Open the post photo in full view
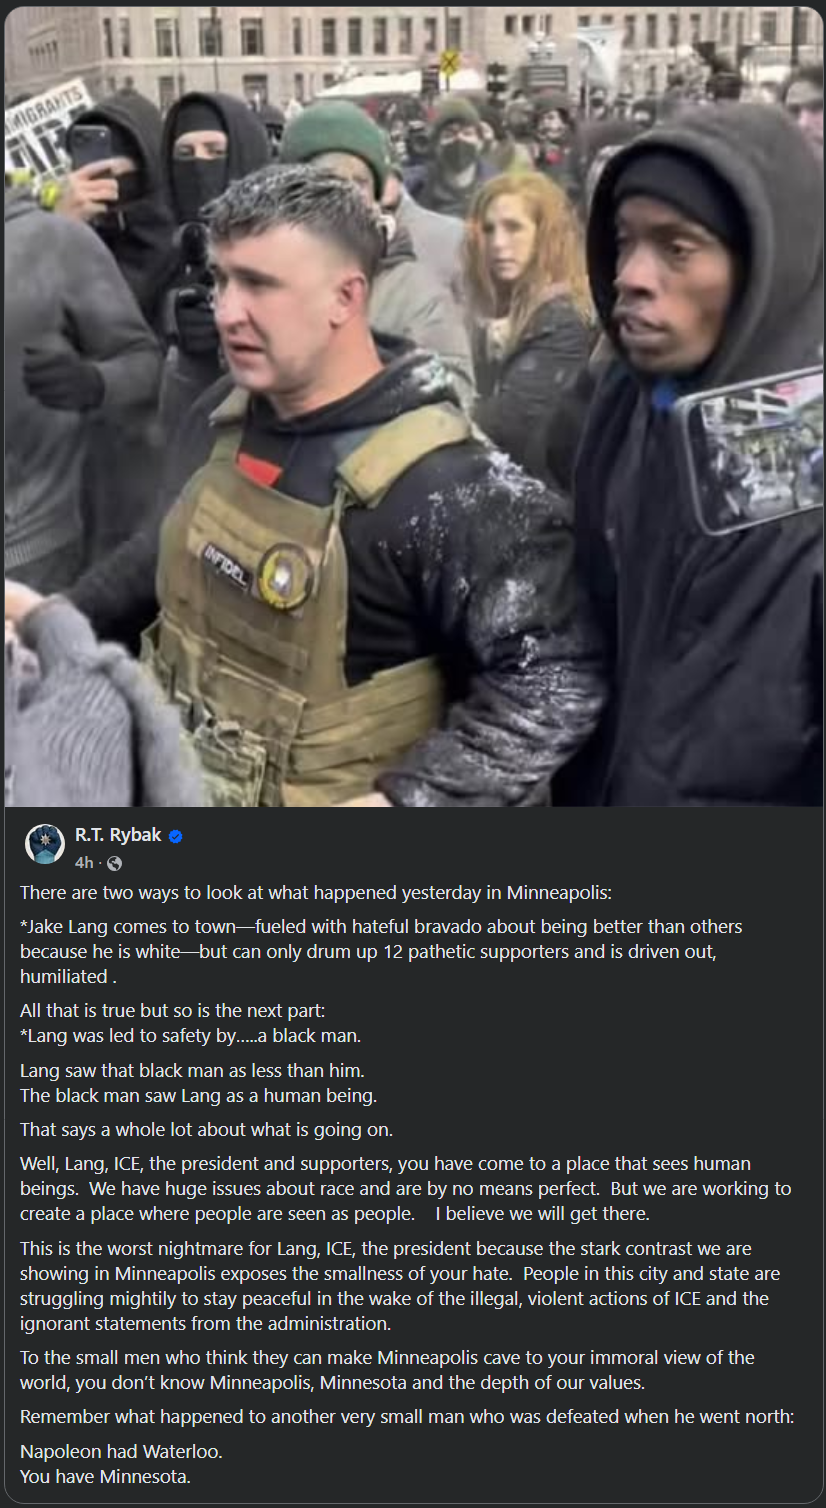This screenshot has width=826, height=1508. [414, 406]
